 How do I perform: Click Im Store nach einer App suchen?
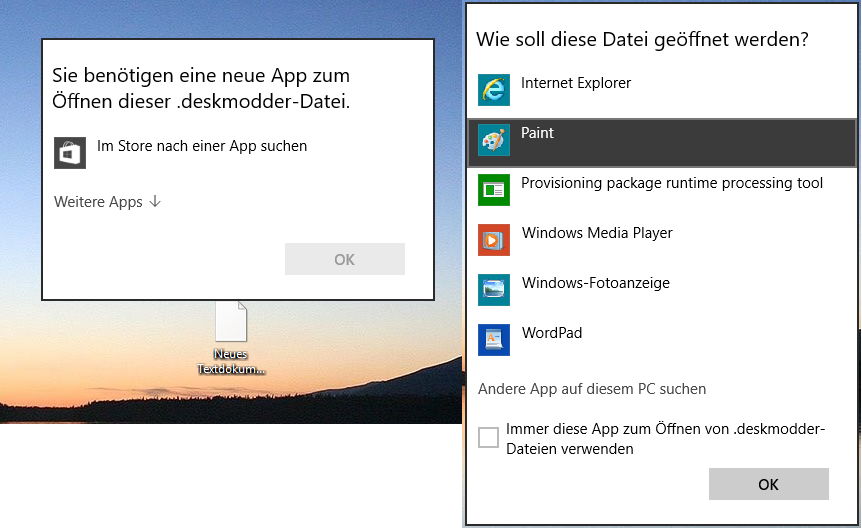[202, 146]
